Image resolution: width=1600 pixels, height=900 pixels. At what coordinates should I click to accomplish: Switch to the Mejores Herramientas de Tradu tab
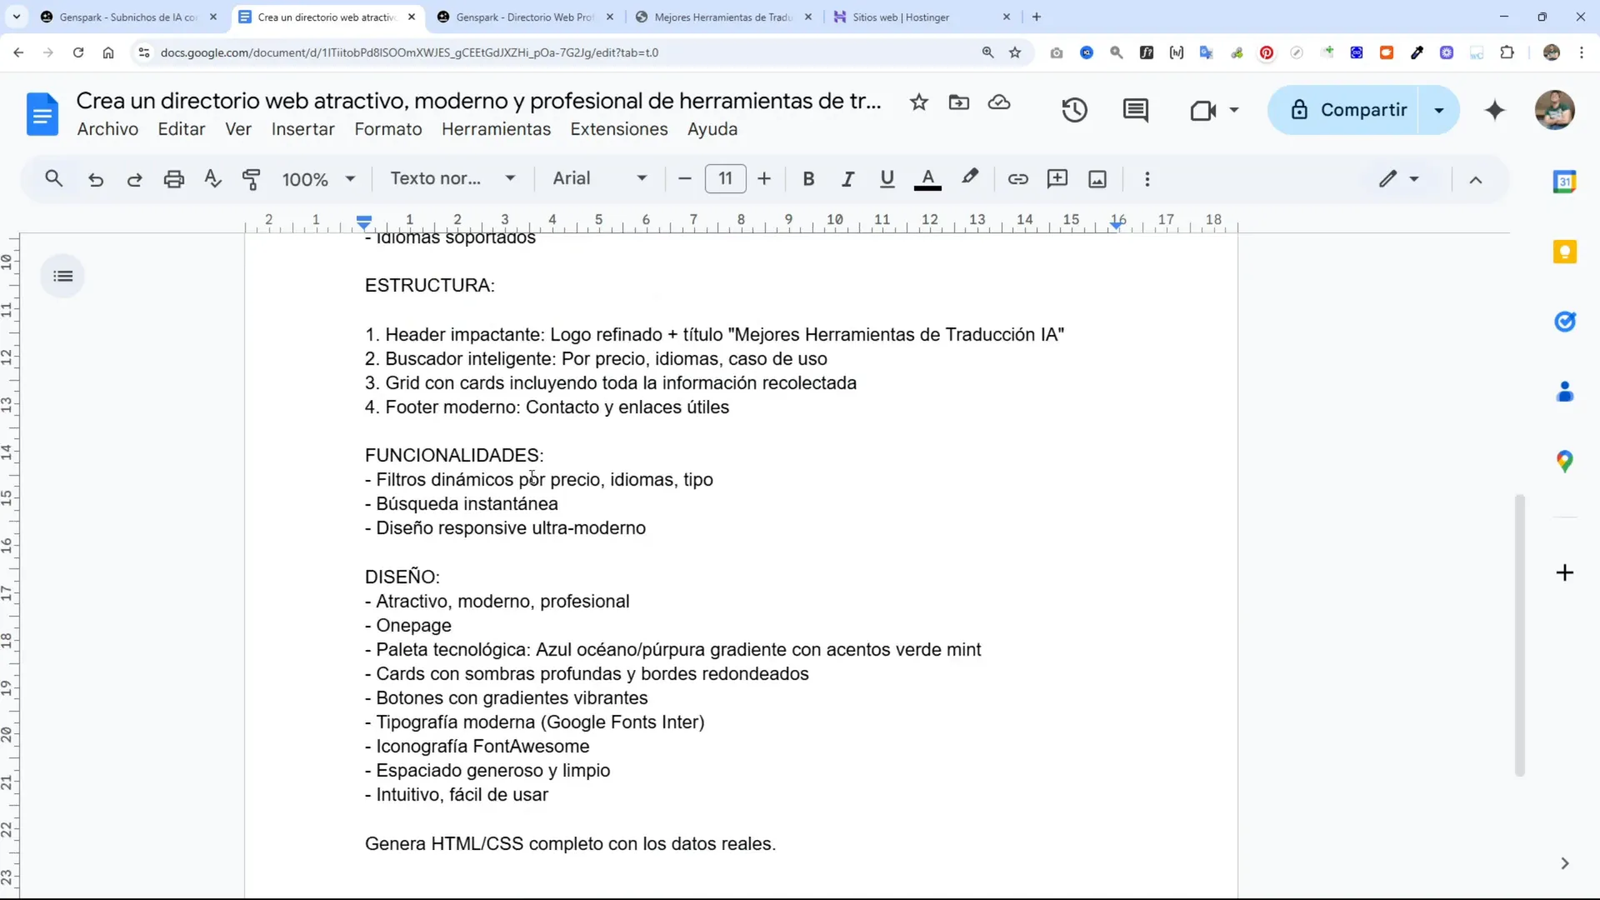[x=726, y=17]
